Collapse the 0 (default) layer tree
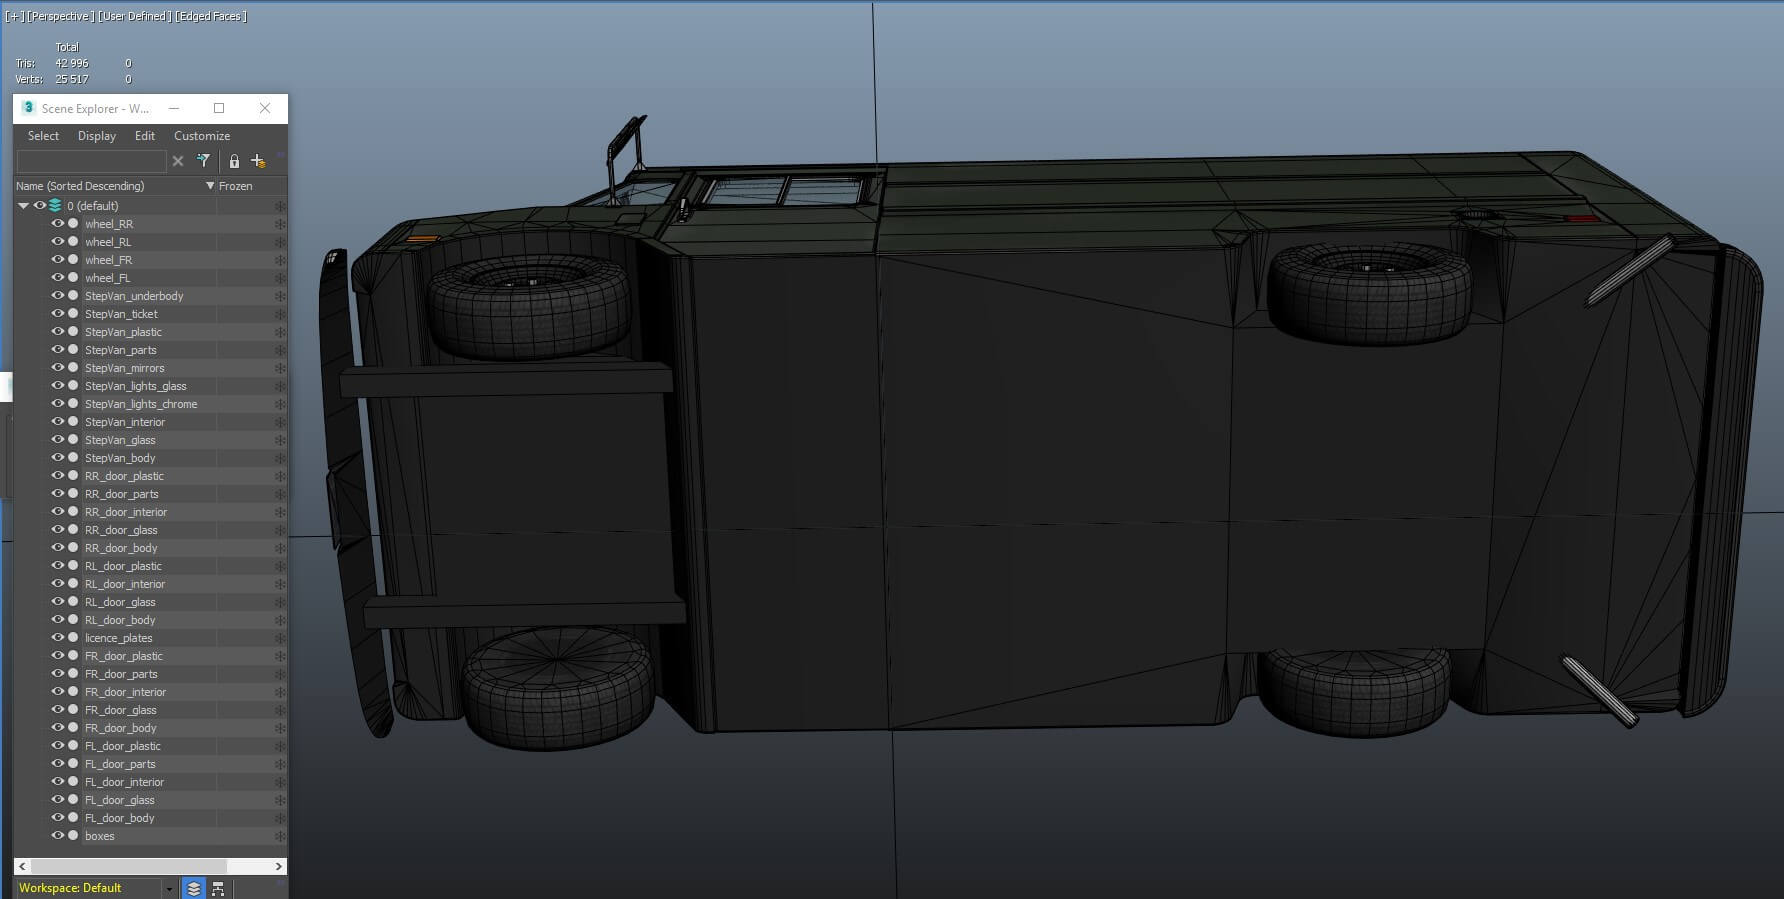Image resolution: width=1784 pixels, height=899 pixels. click(23, 206)
